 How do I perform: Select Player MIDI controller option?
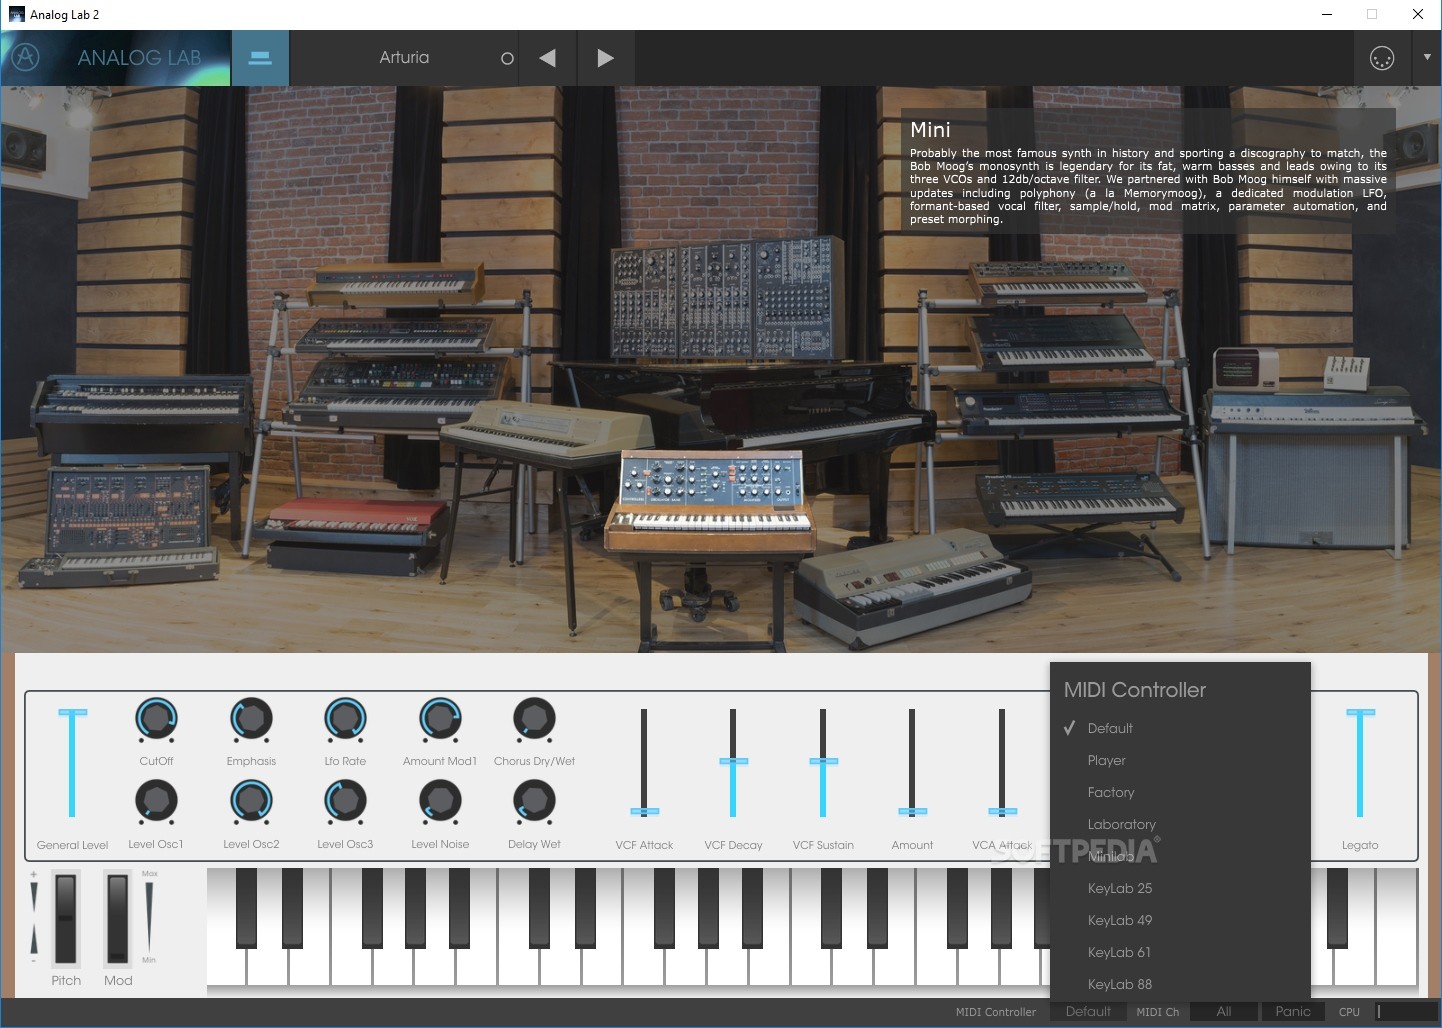1180,760
